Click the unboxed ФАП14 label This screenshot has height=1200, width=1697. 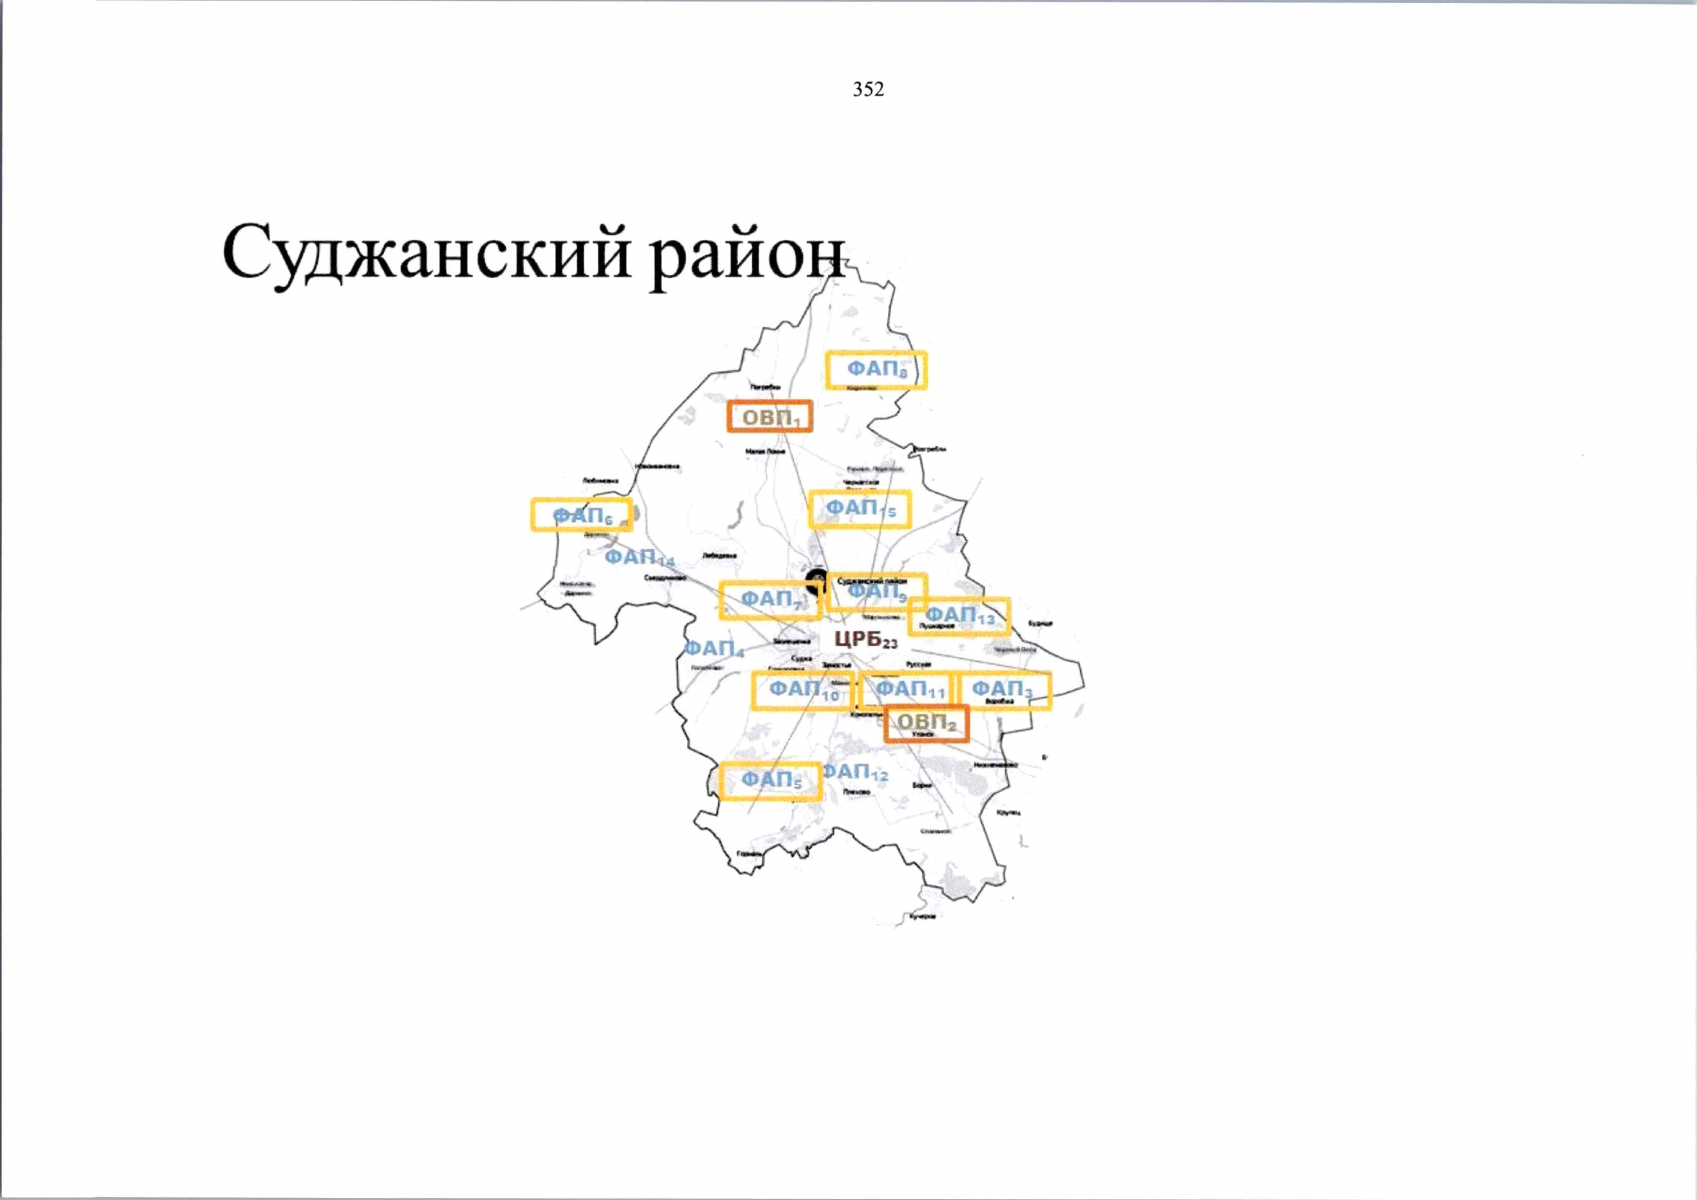click(x=640, y=557)
